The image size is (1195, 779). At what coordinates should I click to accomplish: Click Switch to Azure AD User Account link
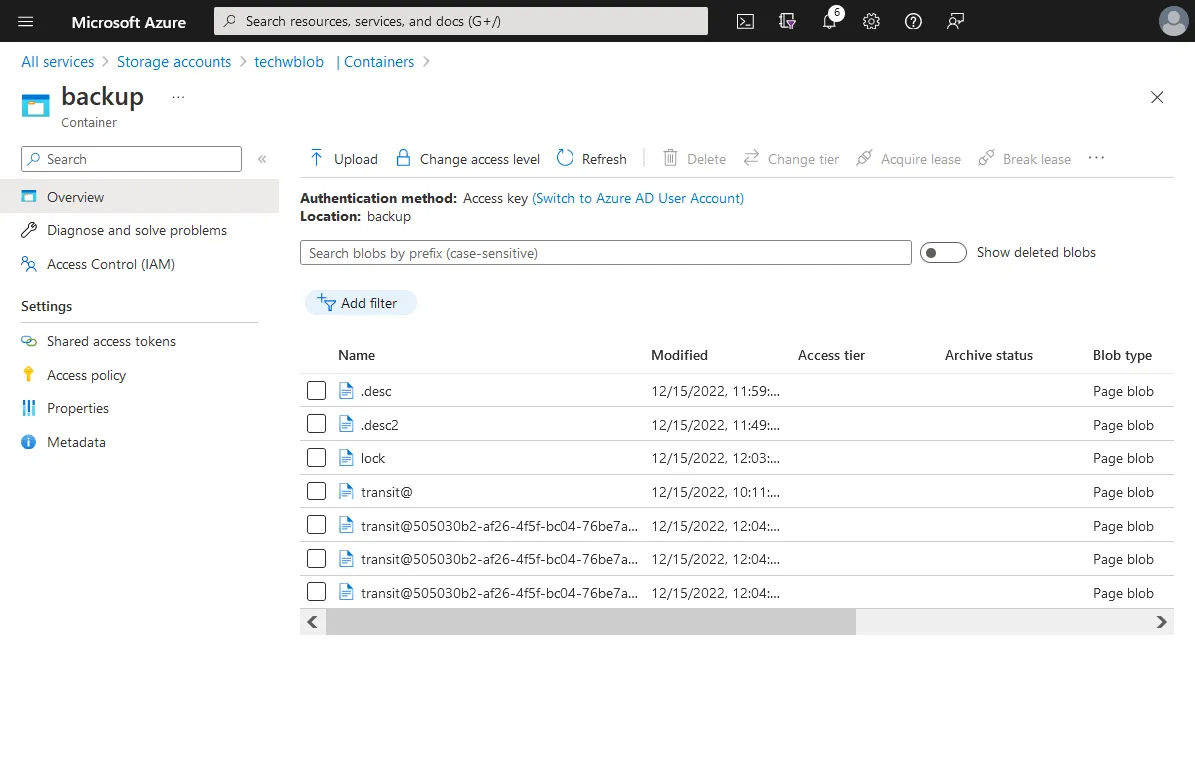point(638,198)
